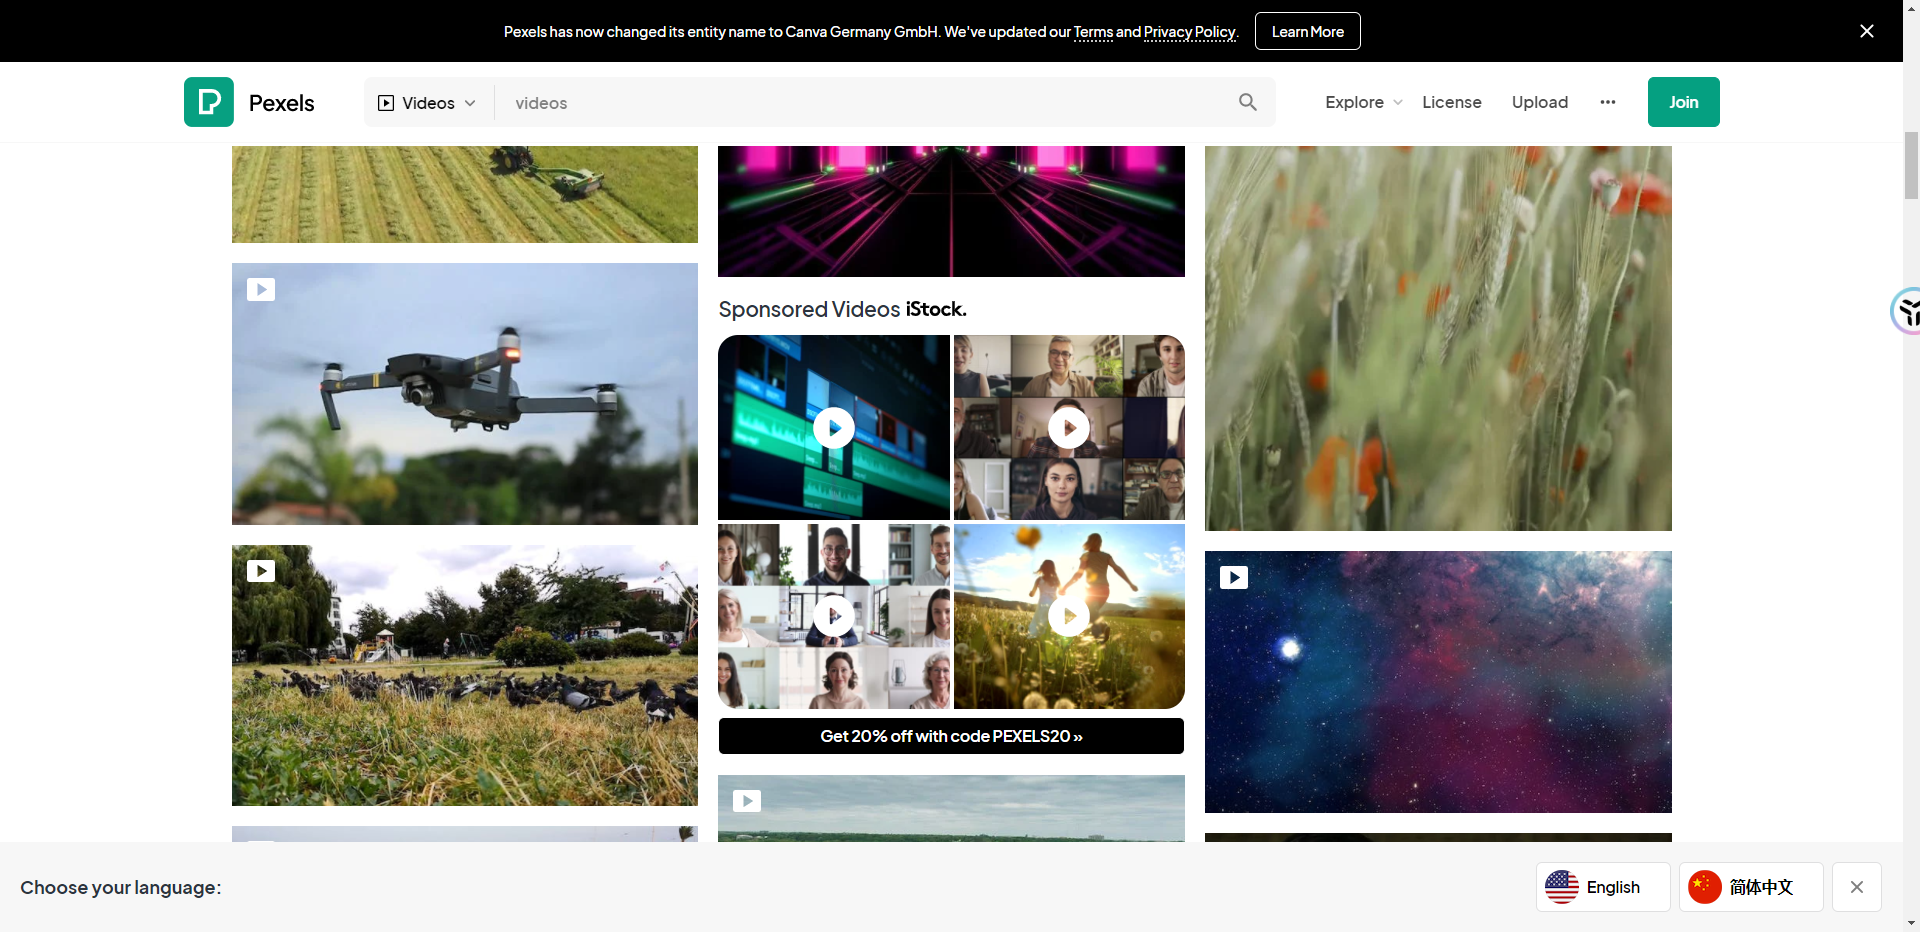Open the License page
This screenshot has width=1920, height=932.
(1451, 102)
